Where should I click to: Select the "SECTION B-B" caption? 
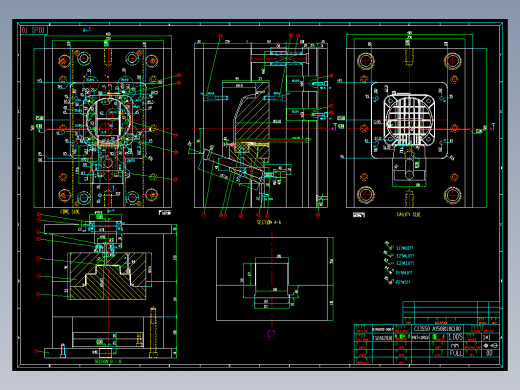point(108,361)
